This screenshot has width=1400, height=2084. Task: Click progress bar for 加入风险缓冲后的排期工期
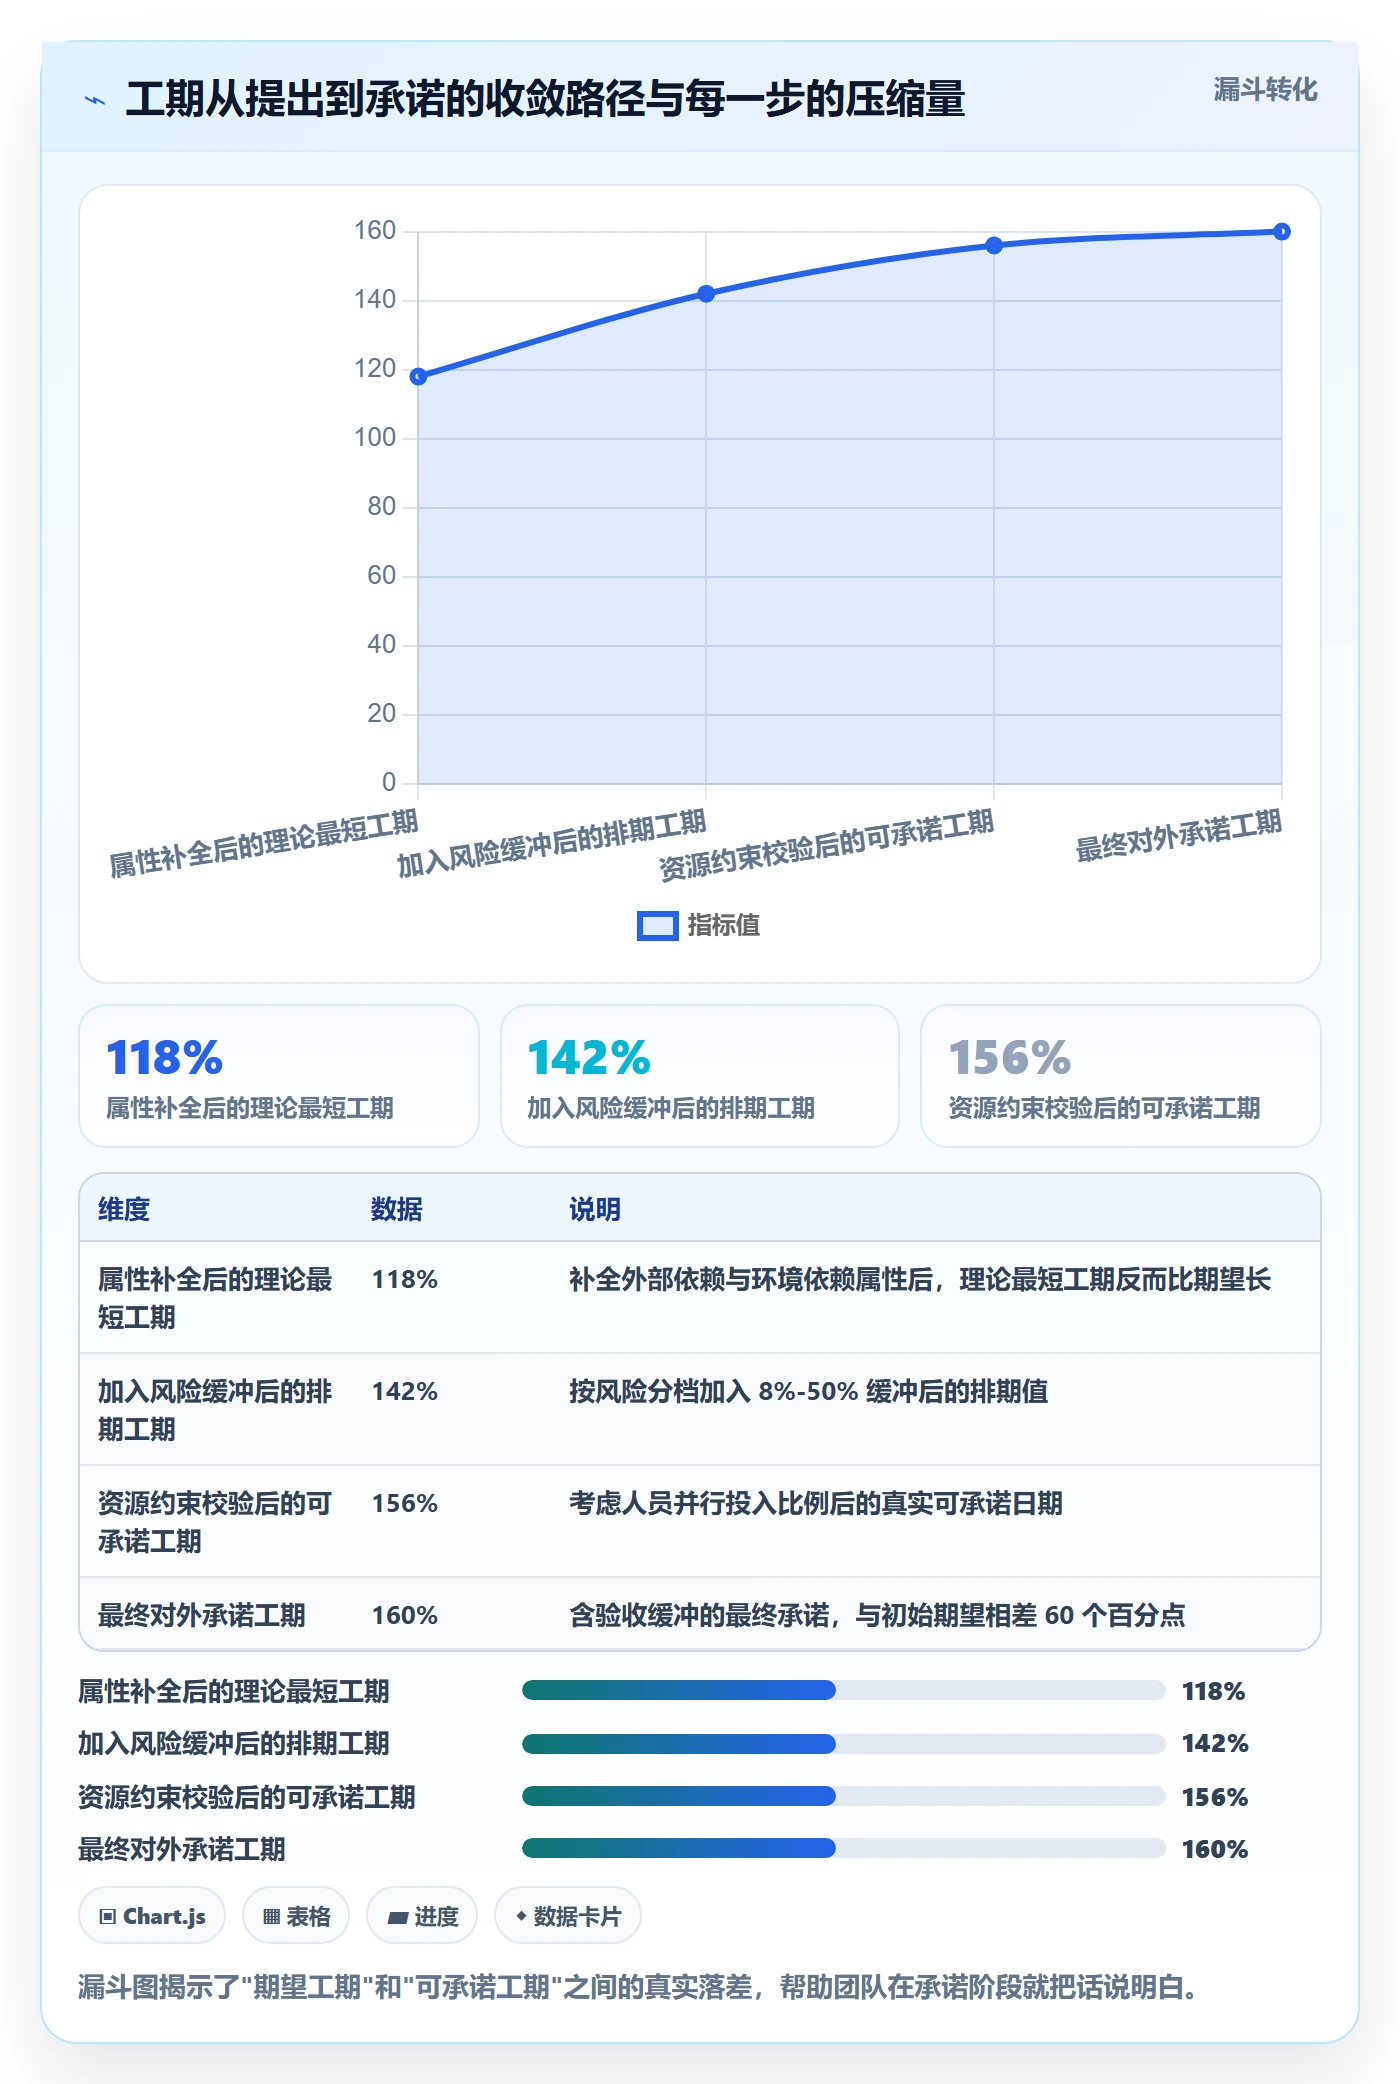click(843, 1743)
